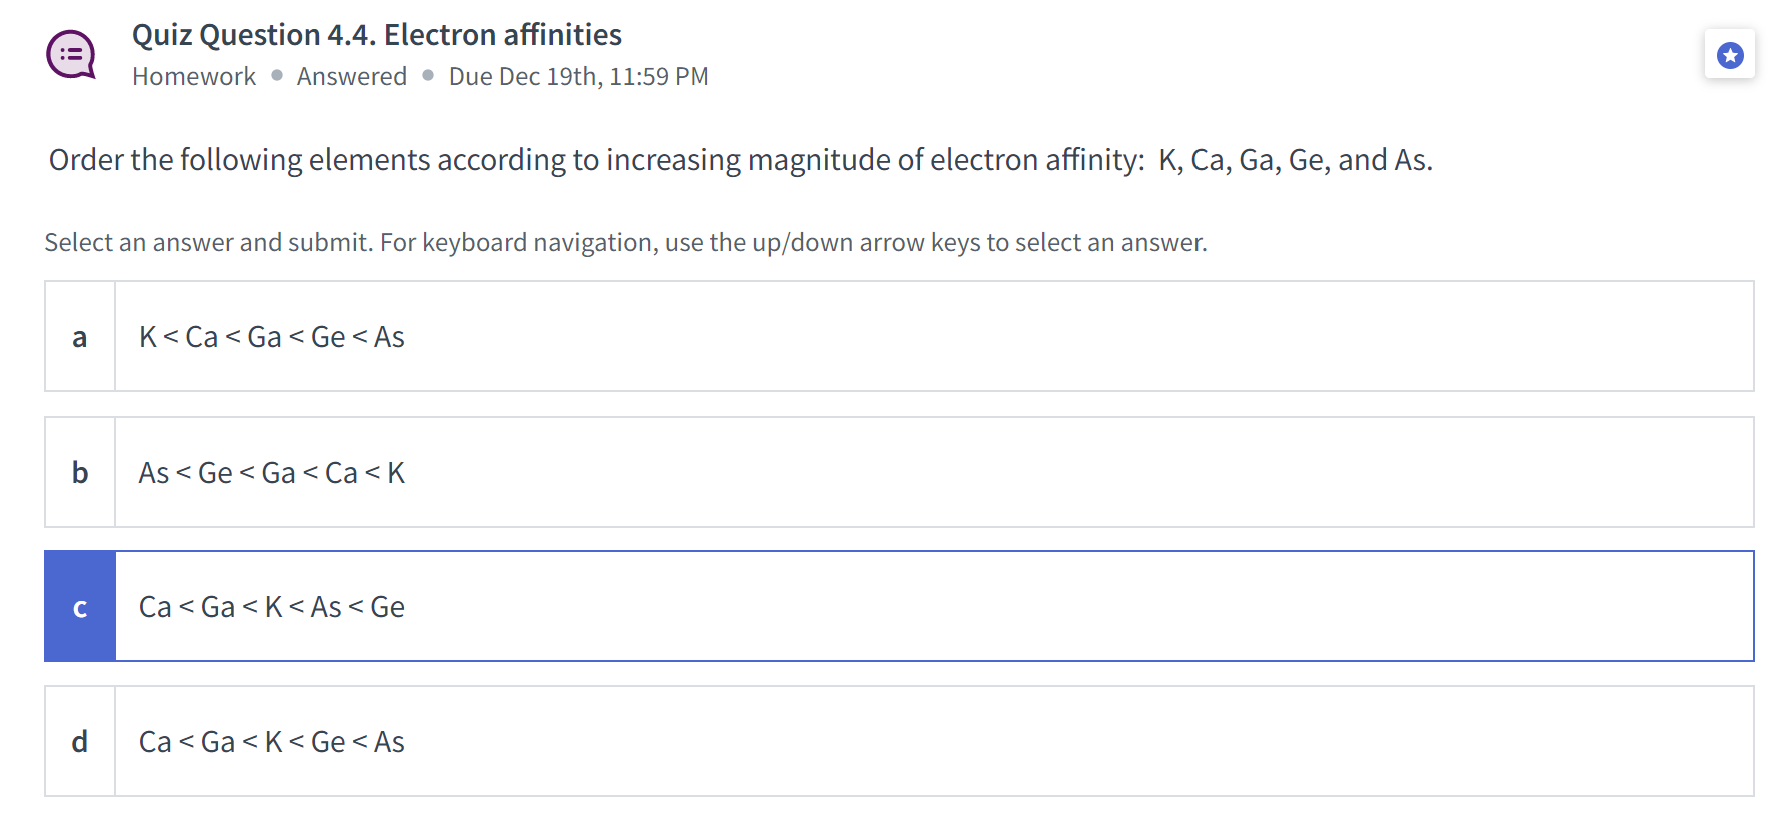The image size is (1788, 819).
Task: Open the quiz title Electron affinities
Action: (376, 34)
